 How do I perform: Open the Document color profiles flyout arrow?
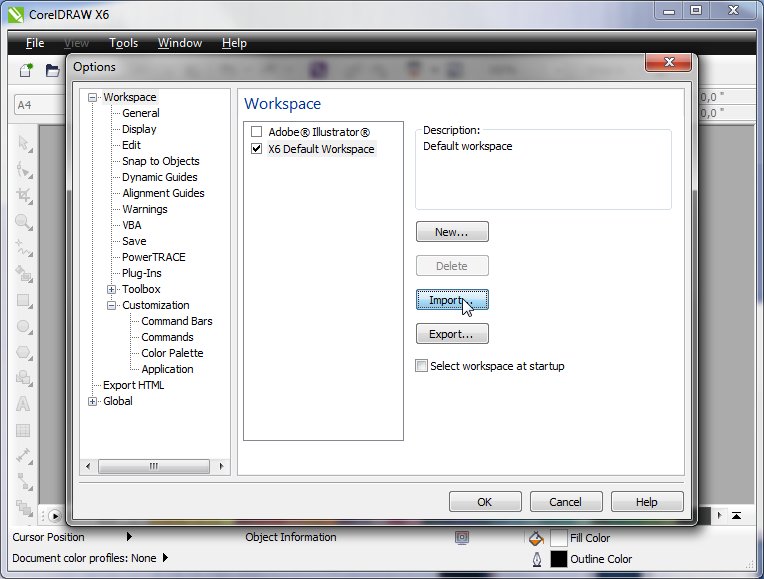point(165,558)
